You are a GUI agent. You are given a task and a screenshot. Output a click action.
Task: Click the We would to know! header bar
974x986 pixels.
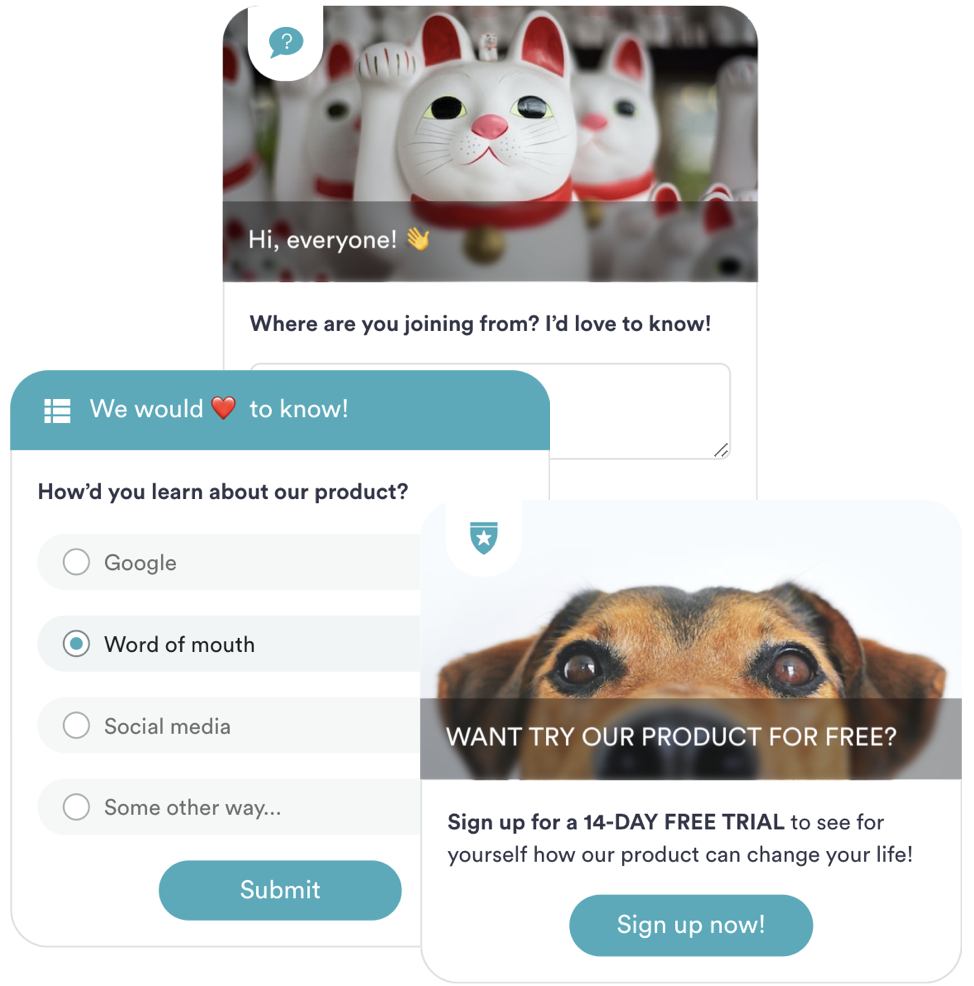[x=280, y=410]
